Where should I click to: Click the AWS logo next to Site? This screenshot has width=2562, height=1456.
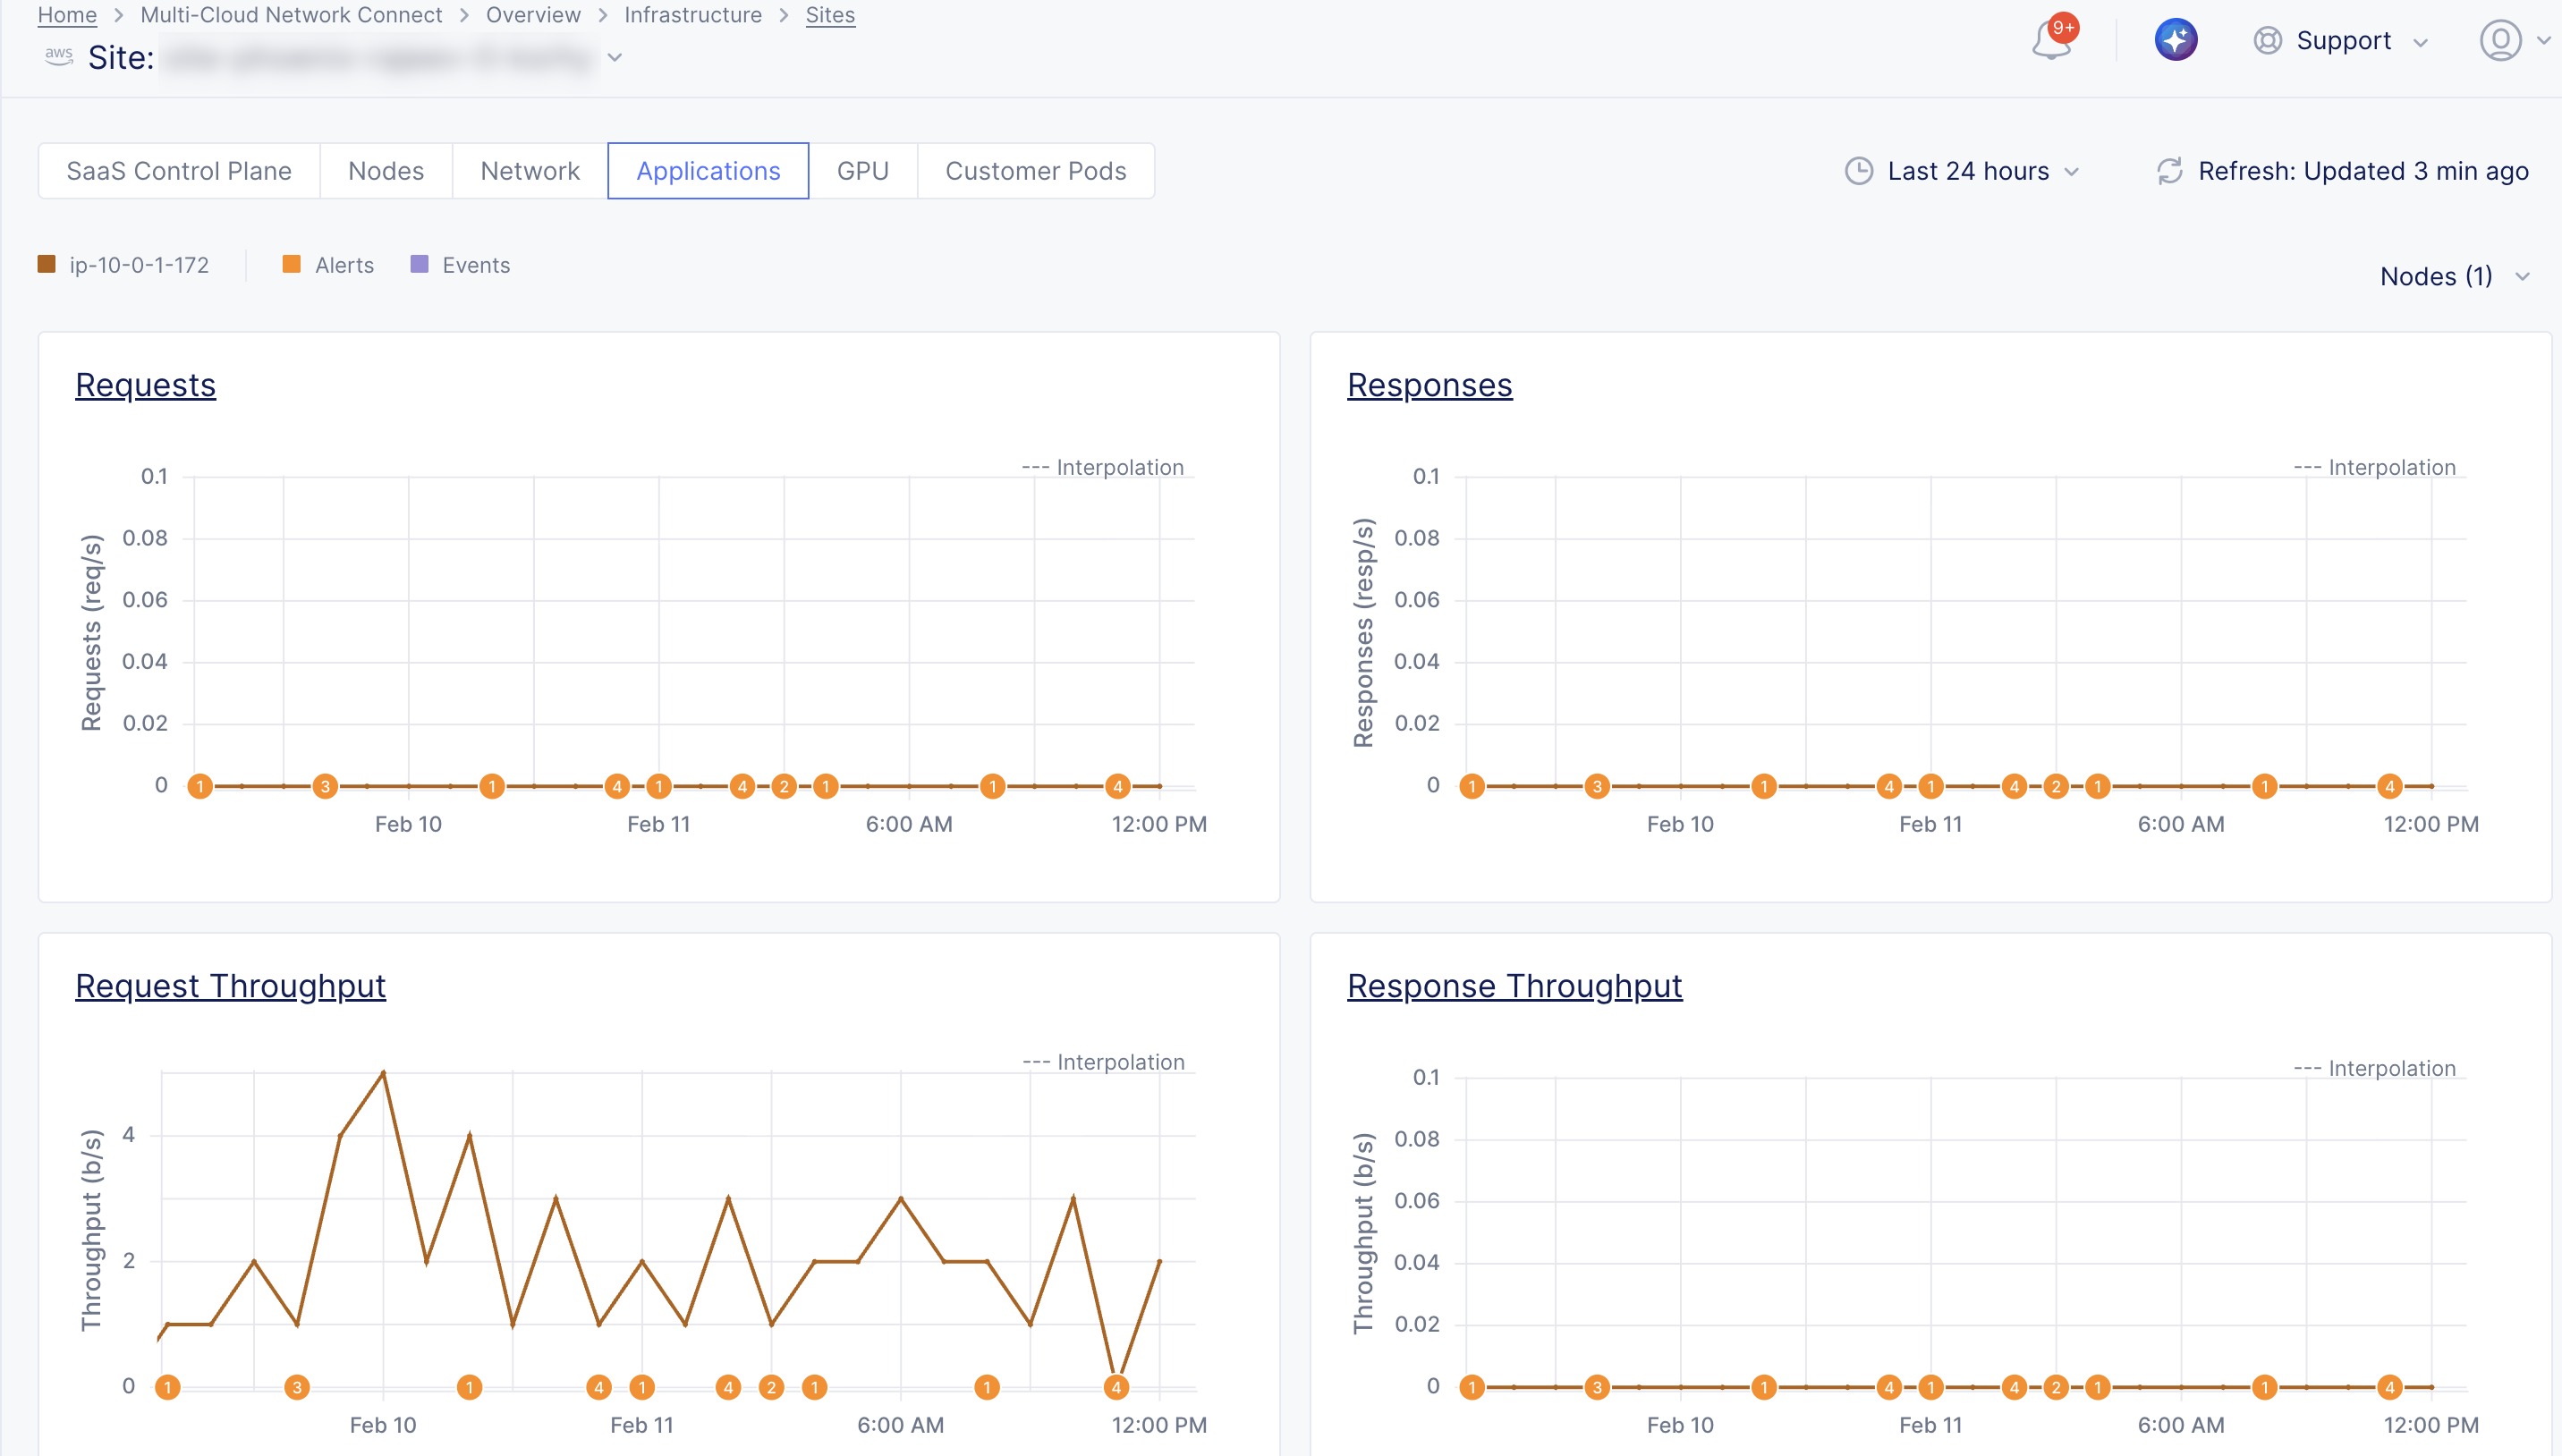click(x=58, y=57)
